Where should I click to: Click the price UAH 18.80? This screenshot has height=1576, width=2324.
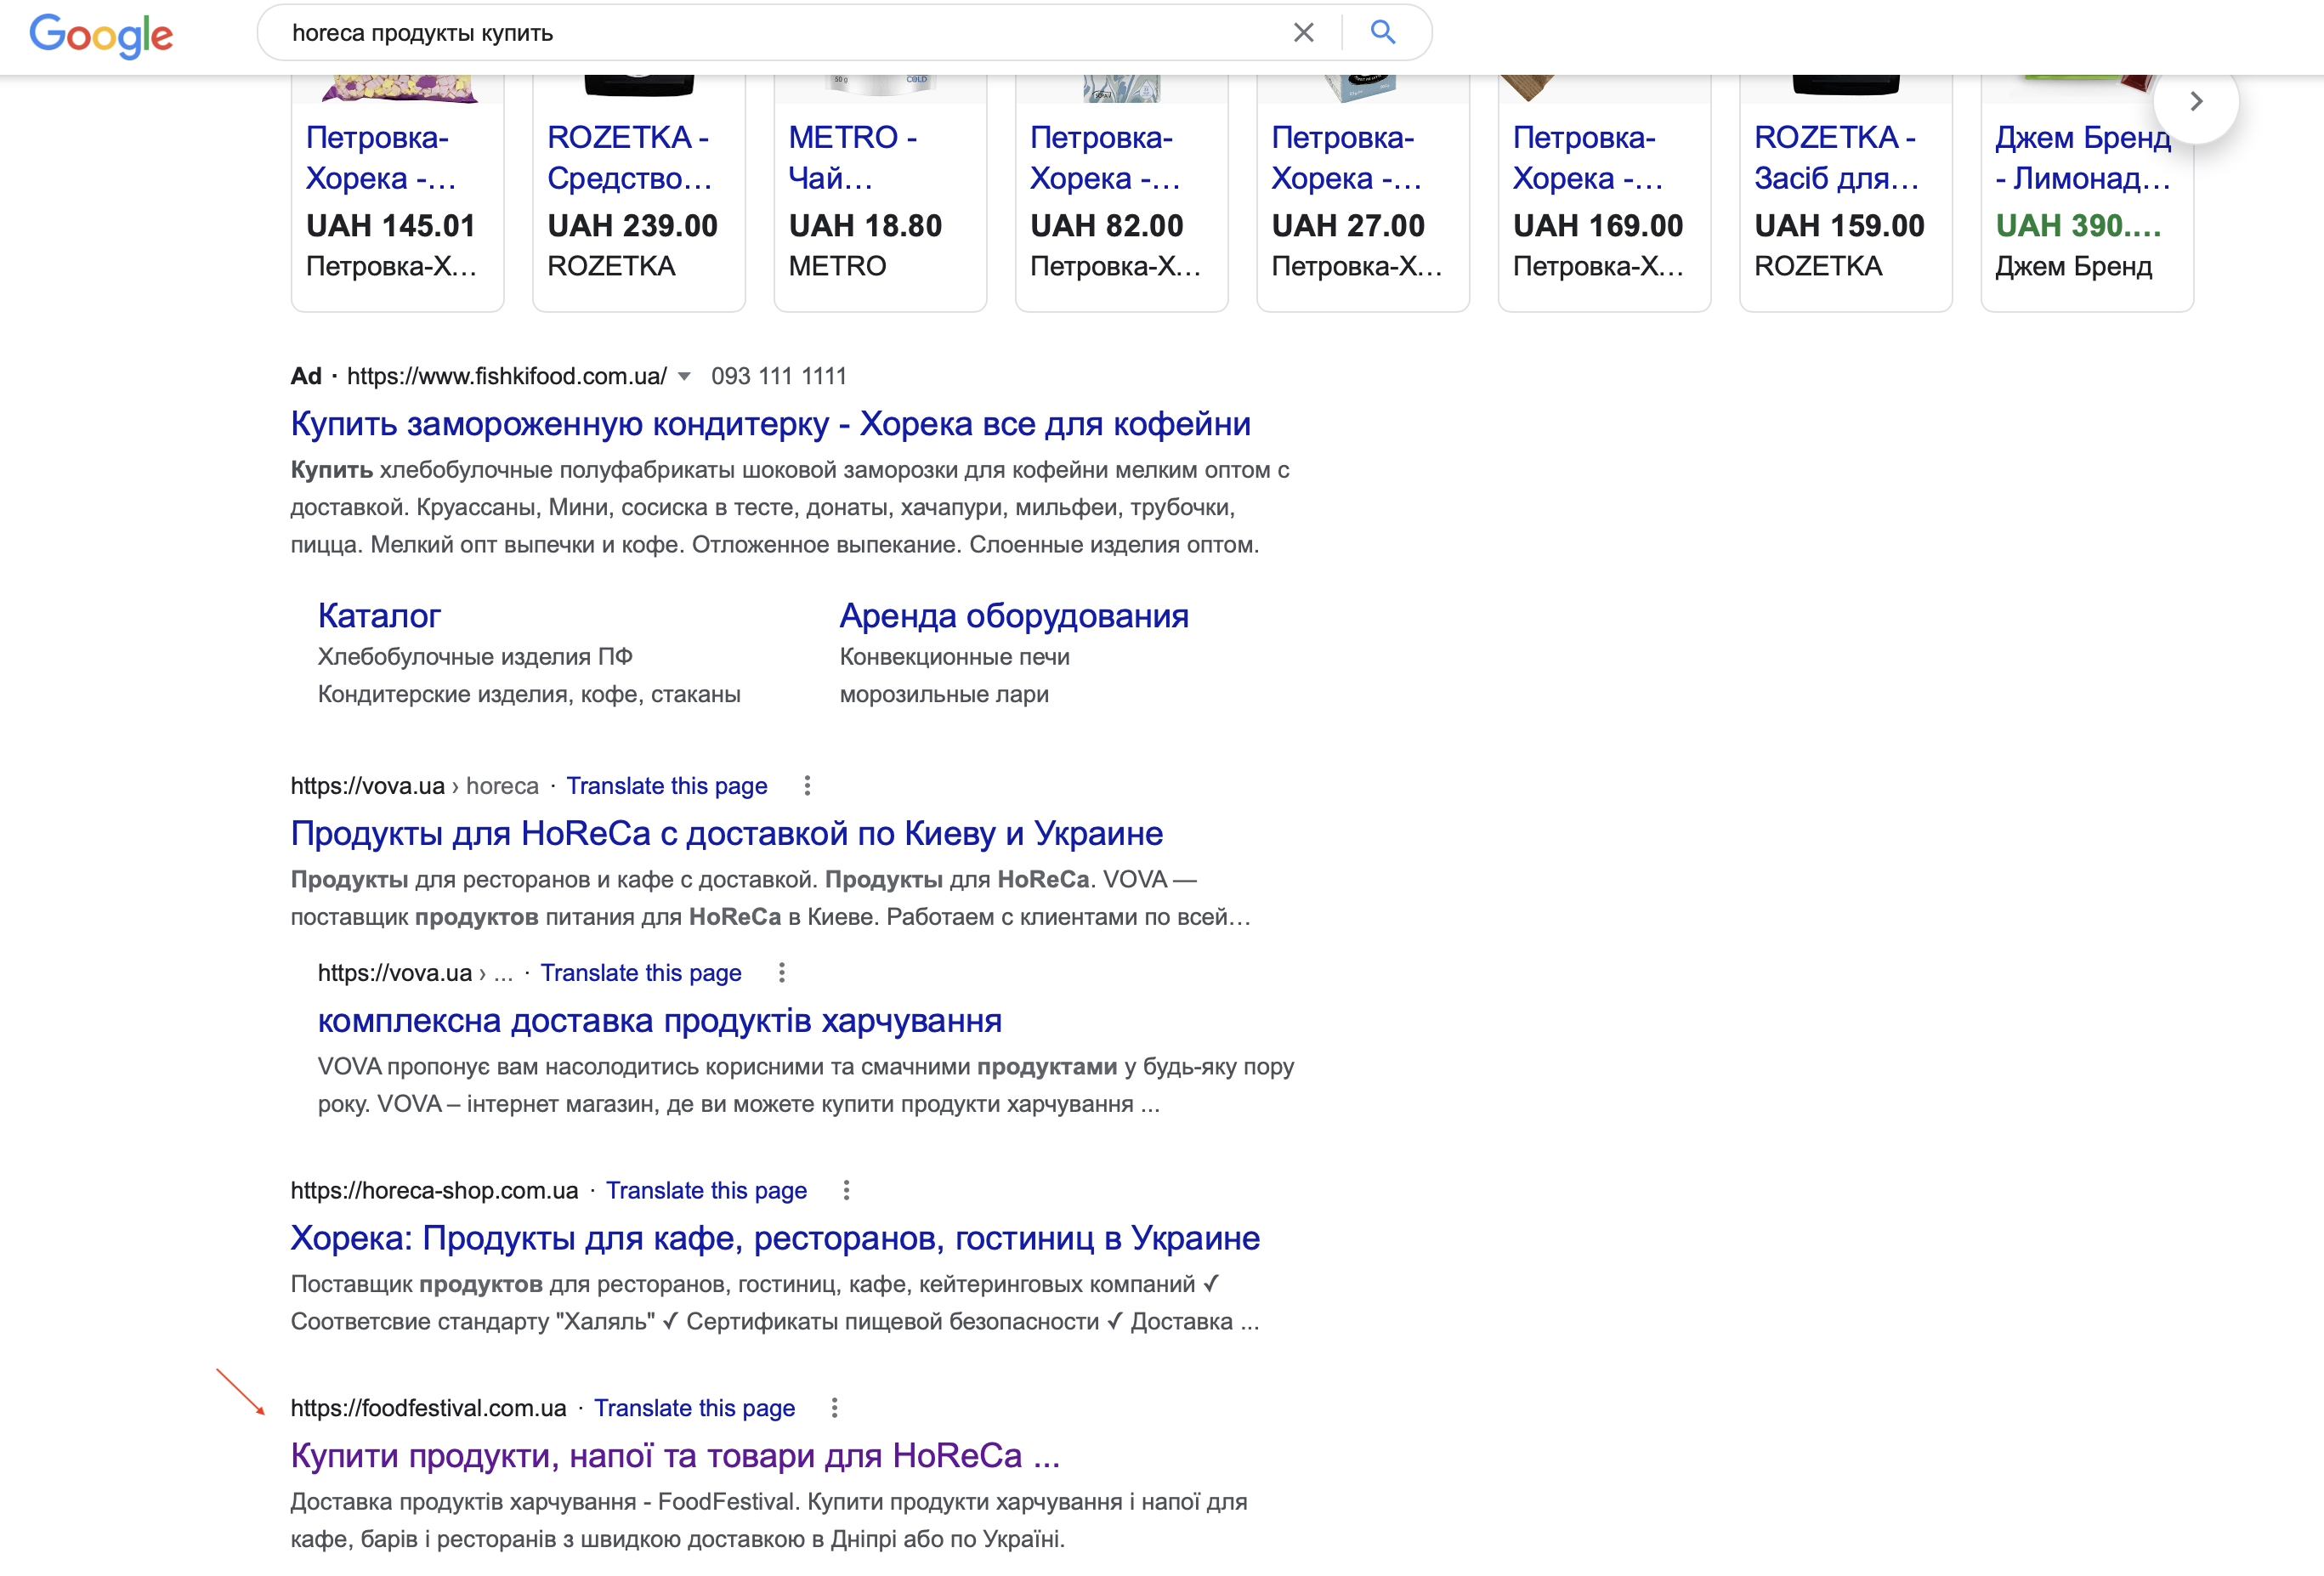[x=865, y=226]
